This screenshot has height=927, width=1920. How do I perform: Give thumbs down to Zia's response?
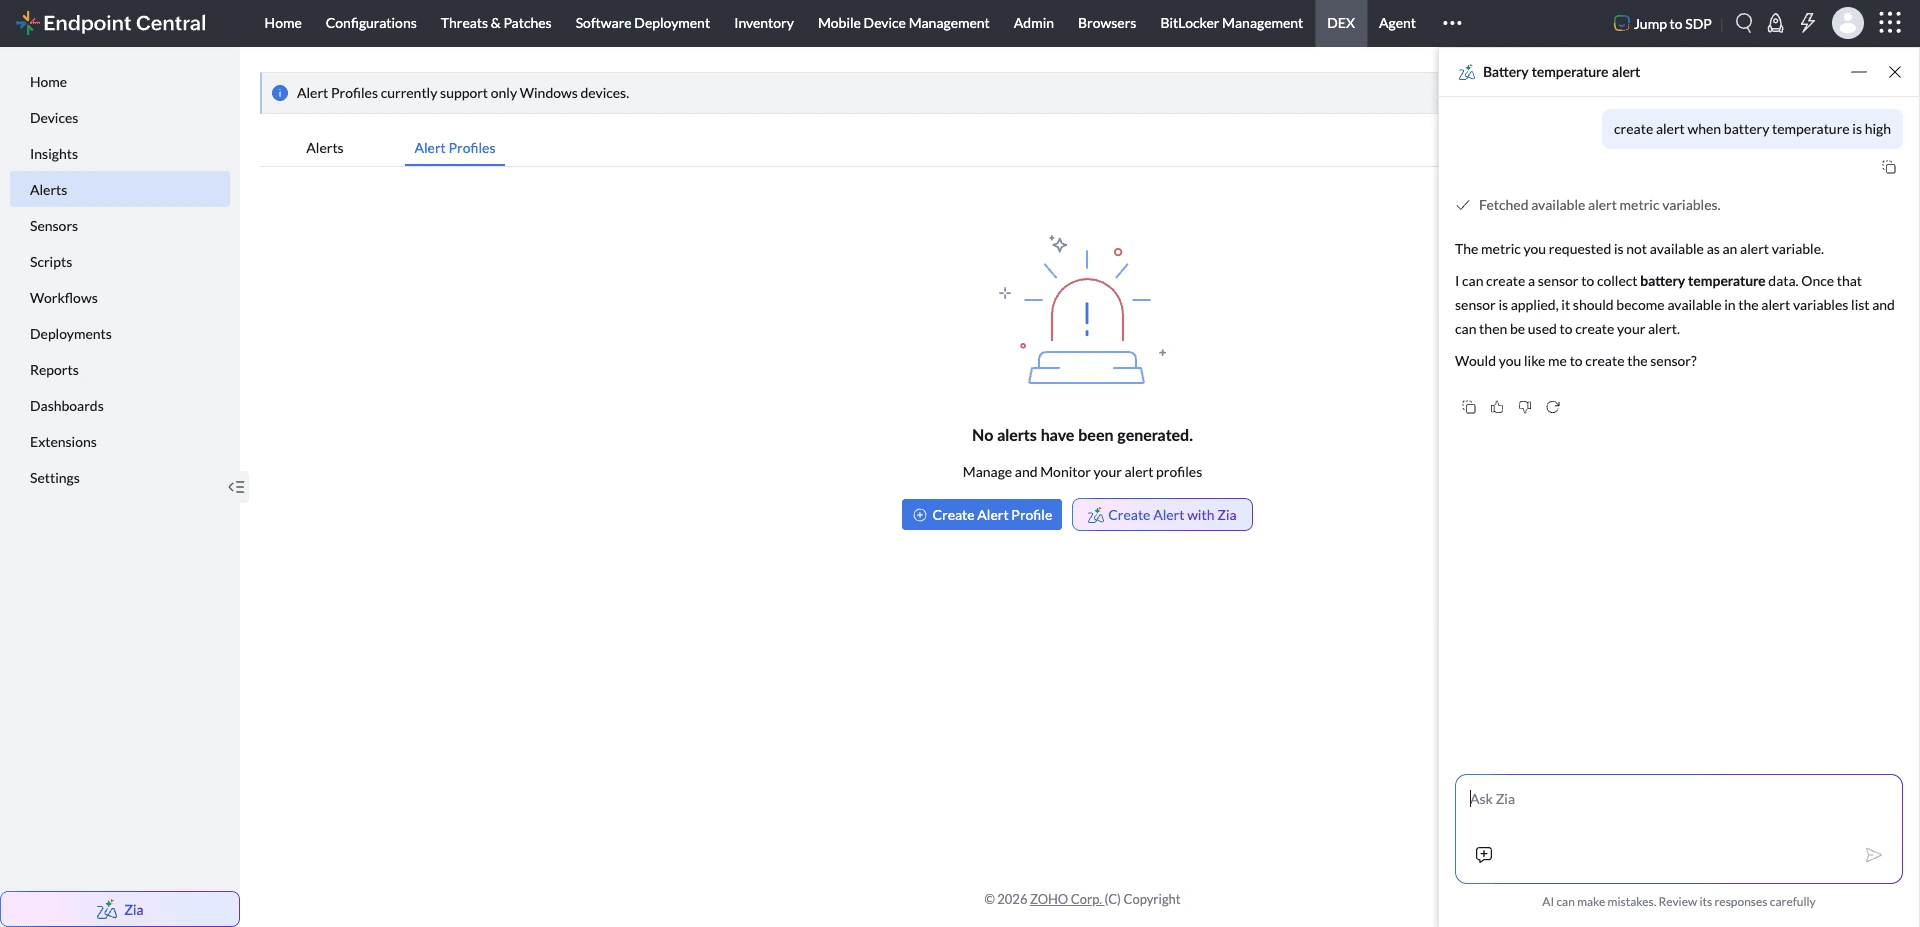1525,407
